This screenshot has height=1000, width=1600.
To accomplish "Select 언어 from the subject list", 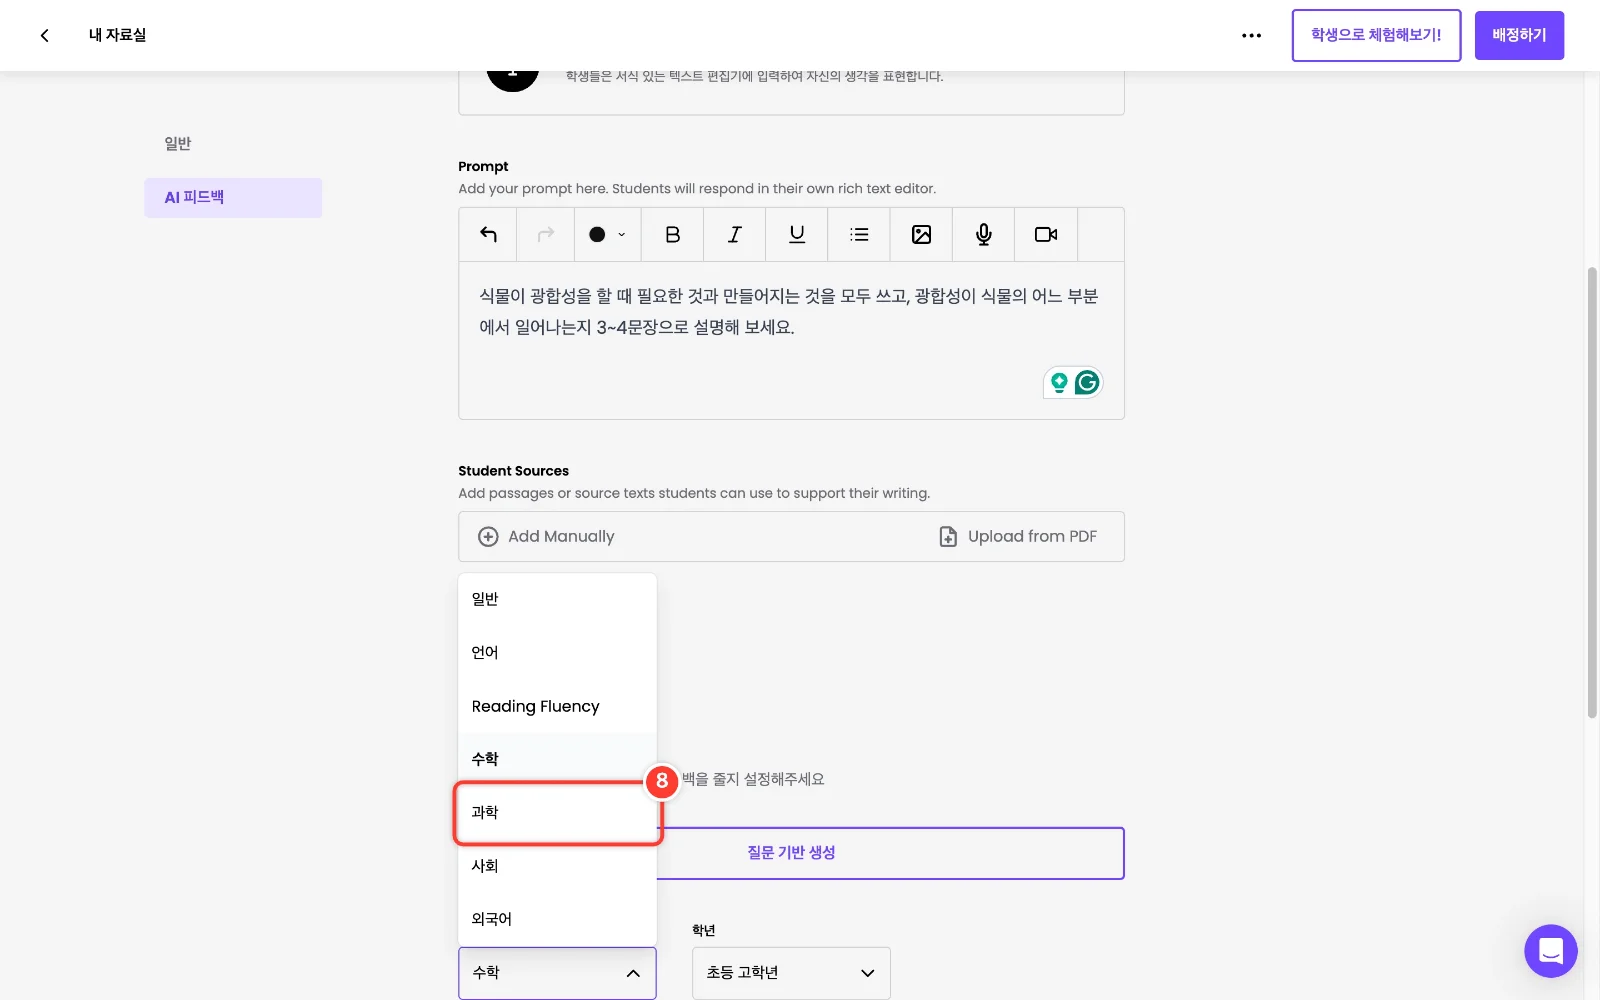I will [557, 652].
